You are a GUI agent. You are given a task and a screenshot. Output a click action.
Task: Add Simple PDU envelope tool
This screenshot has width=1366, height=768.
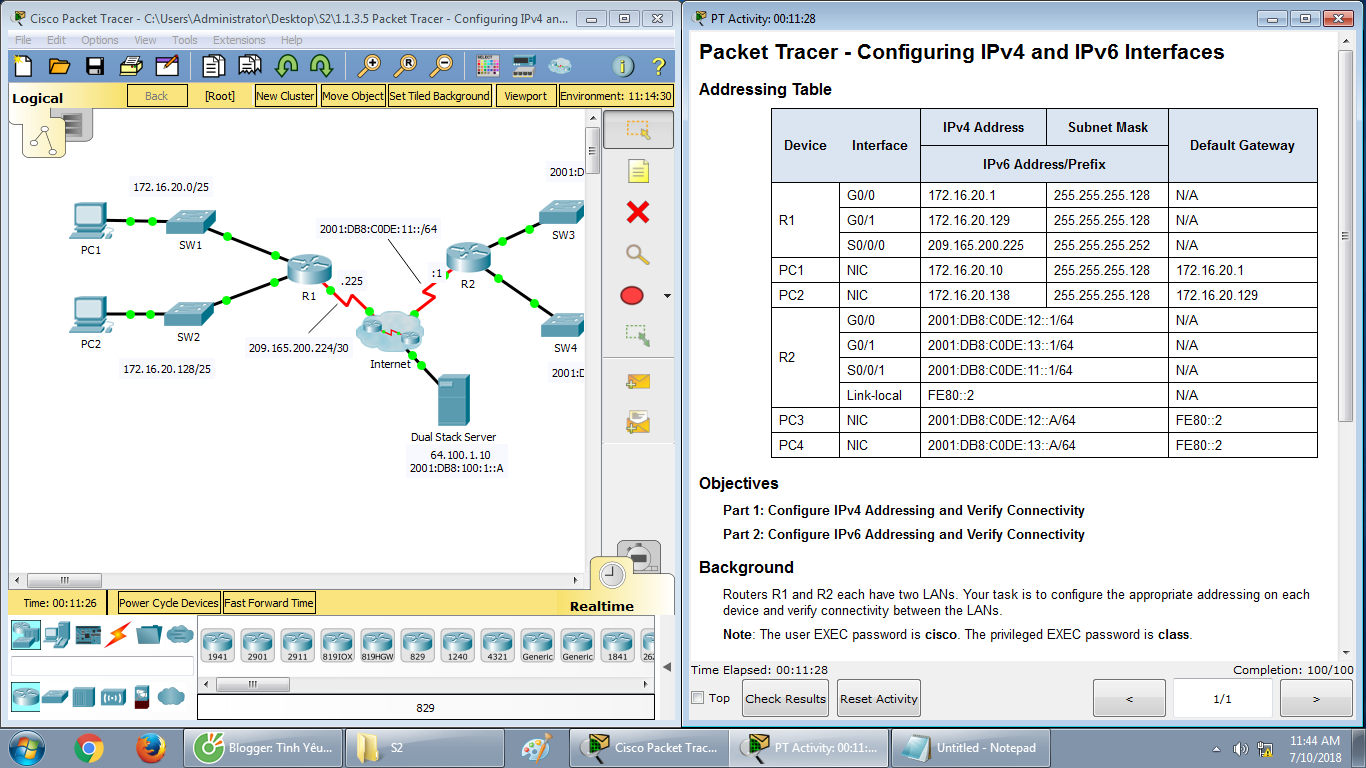[x=638, y=381]
